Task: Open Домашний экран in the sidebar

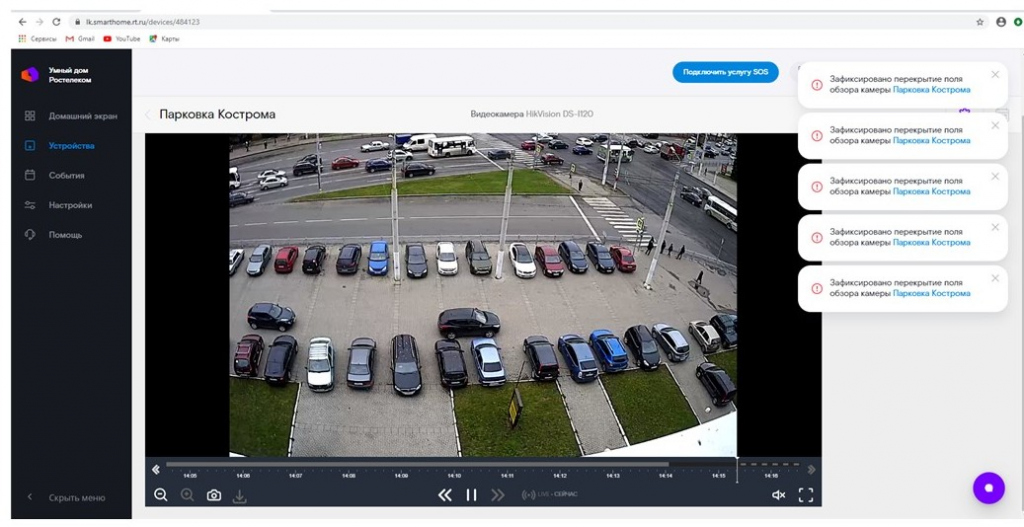Action: [x=82, y=116]
